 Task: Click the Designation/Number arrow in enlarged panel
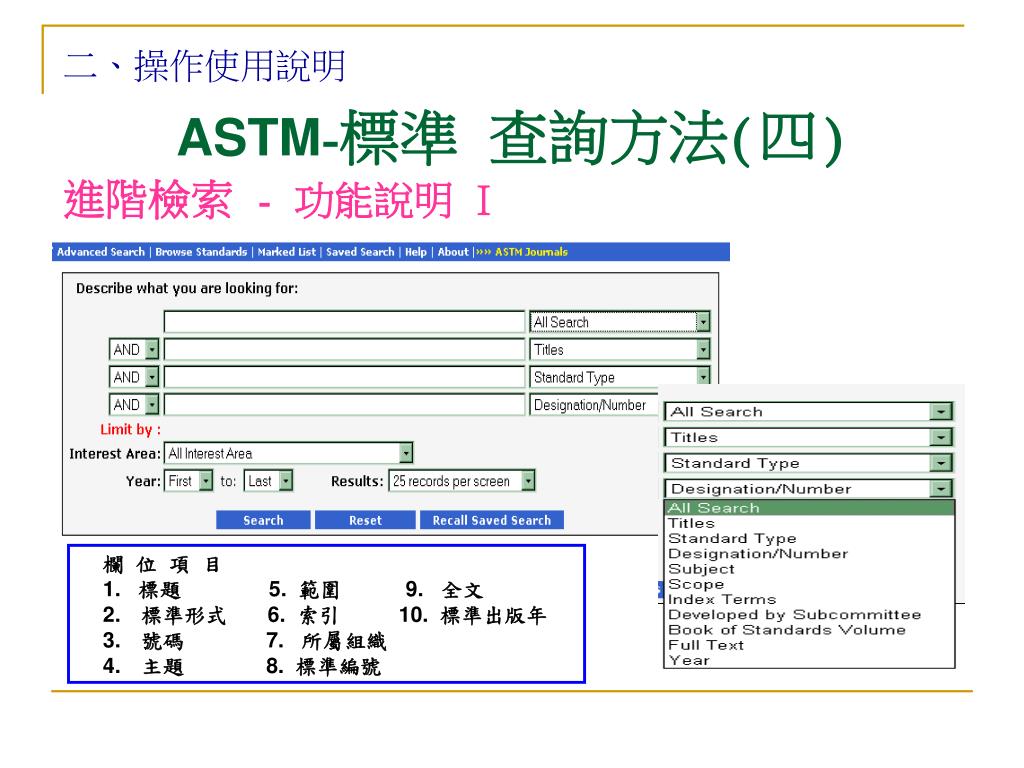(940, 488)
